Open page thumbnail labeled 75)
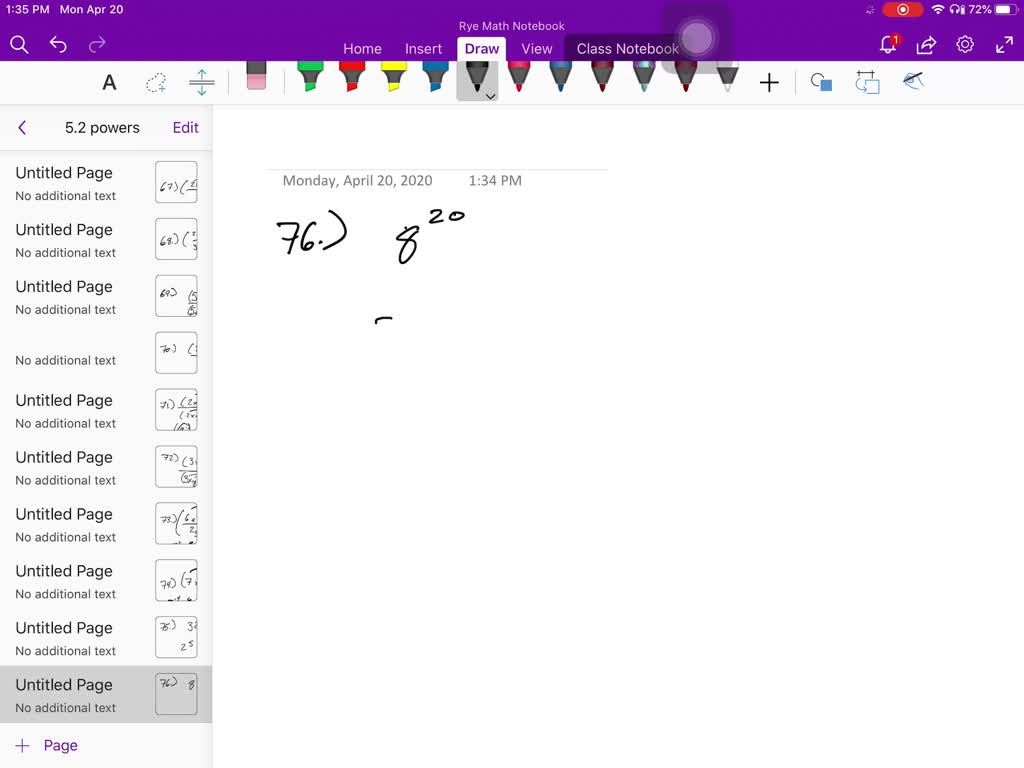The width and height of the screenshot is (1024, 768). click(176, 638)
